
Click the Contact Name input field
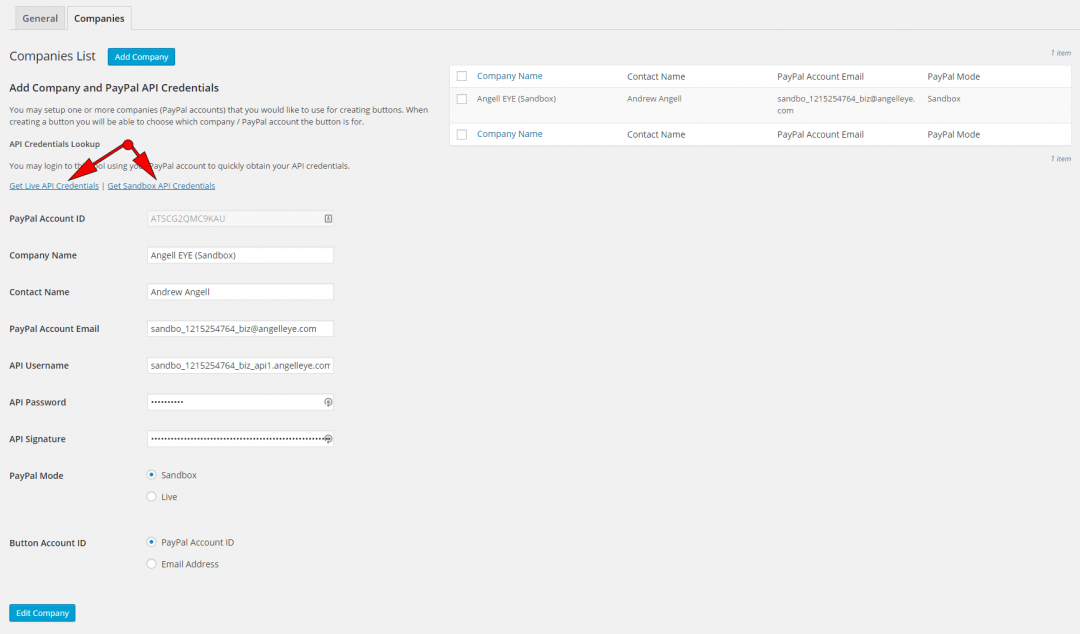coord(240,291)
